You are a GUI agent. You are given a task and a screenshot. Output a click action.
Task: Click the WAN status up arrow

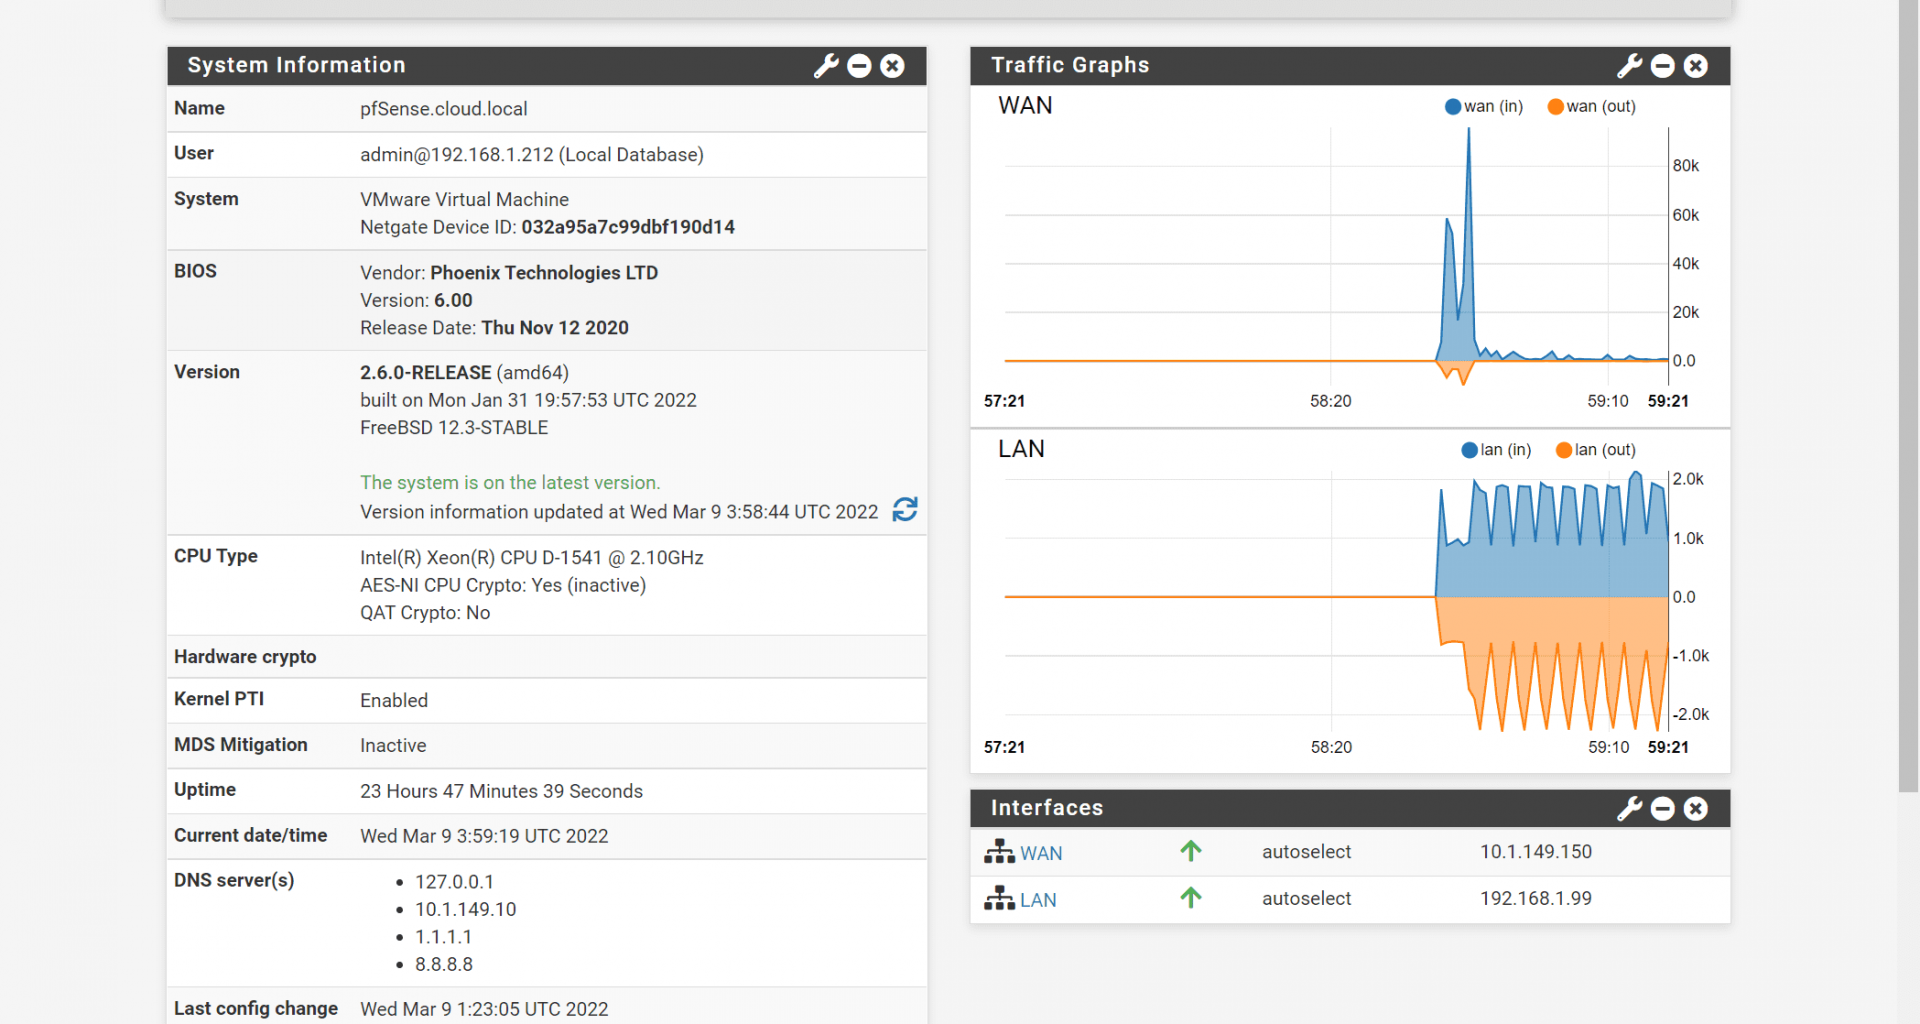click(x=1190, y=851)
